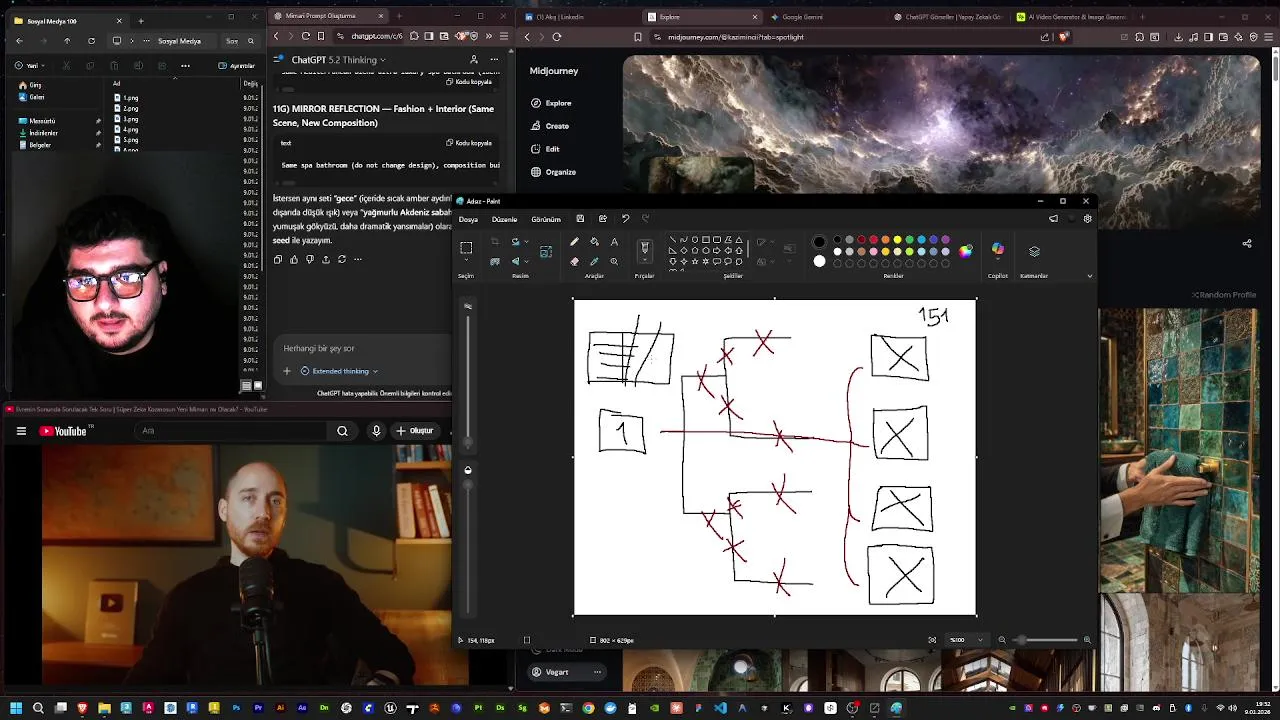Click the rectangular selection tool in Paint
This screenshot has width=1280, height=720.
tap(466, 248)
